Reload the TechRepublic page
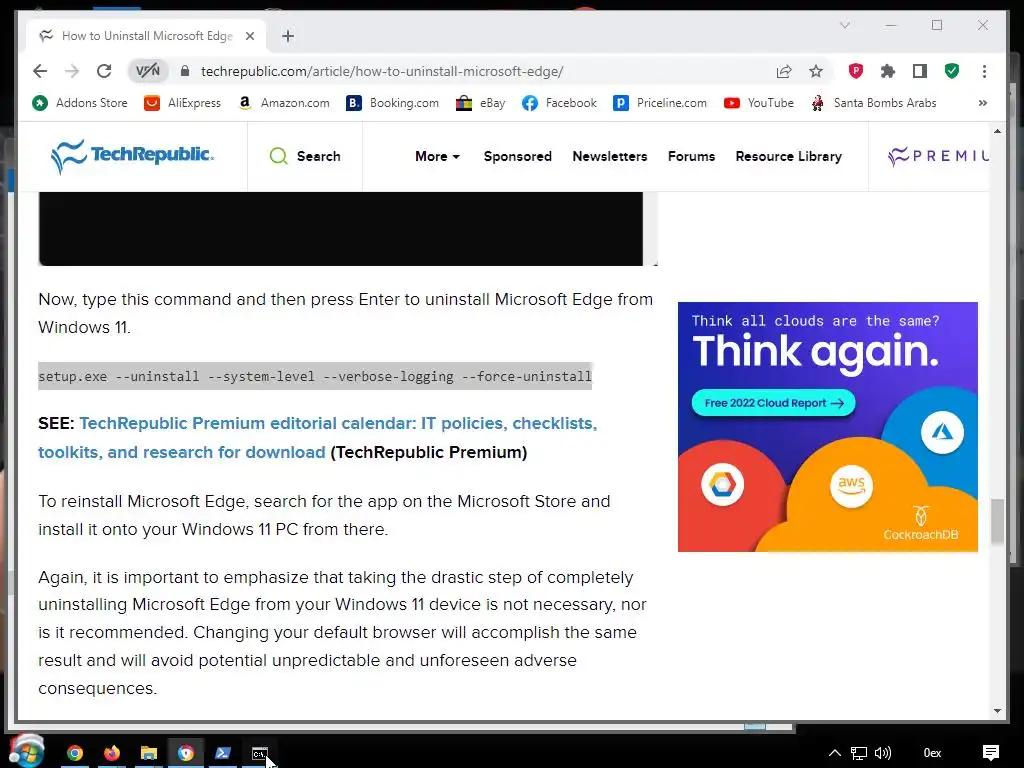Viewport: 1024px width, 768px height. click(104, 71)
